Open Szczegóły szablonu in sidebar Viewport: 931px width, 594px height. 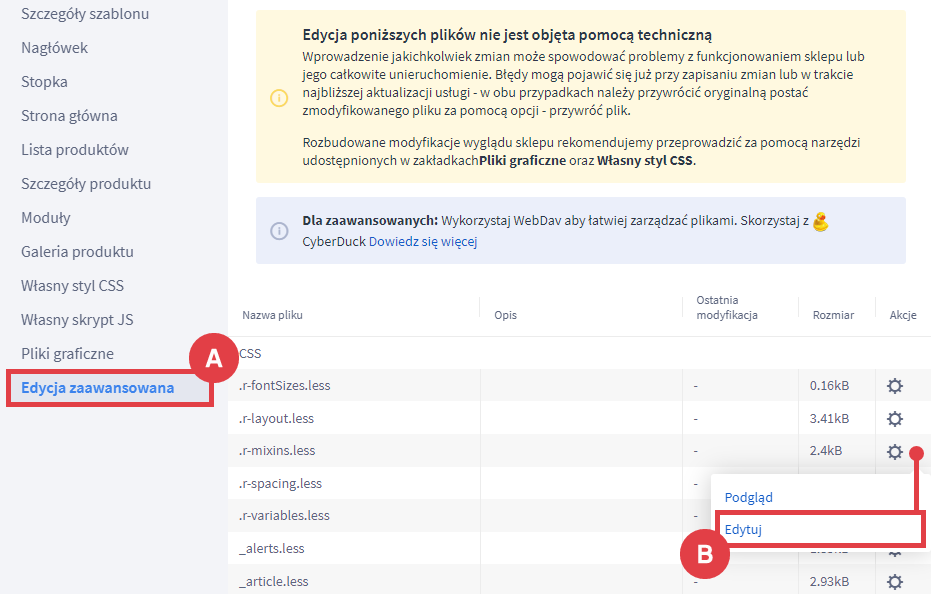[85, 14]
